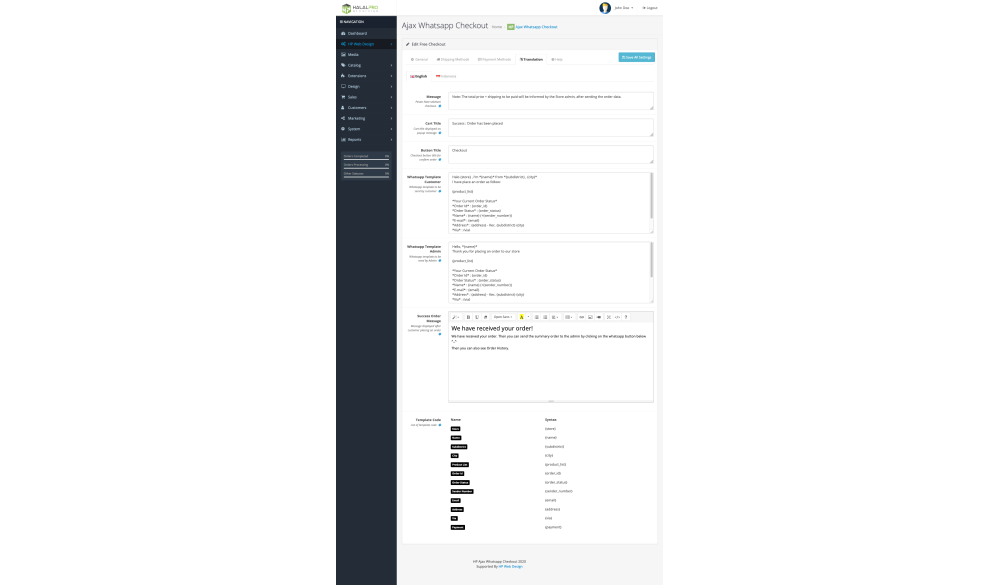Open the text color options arrow
This screenshot has height=585, width=1000.
pos(528,317)
